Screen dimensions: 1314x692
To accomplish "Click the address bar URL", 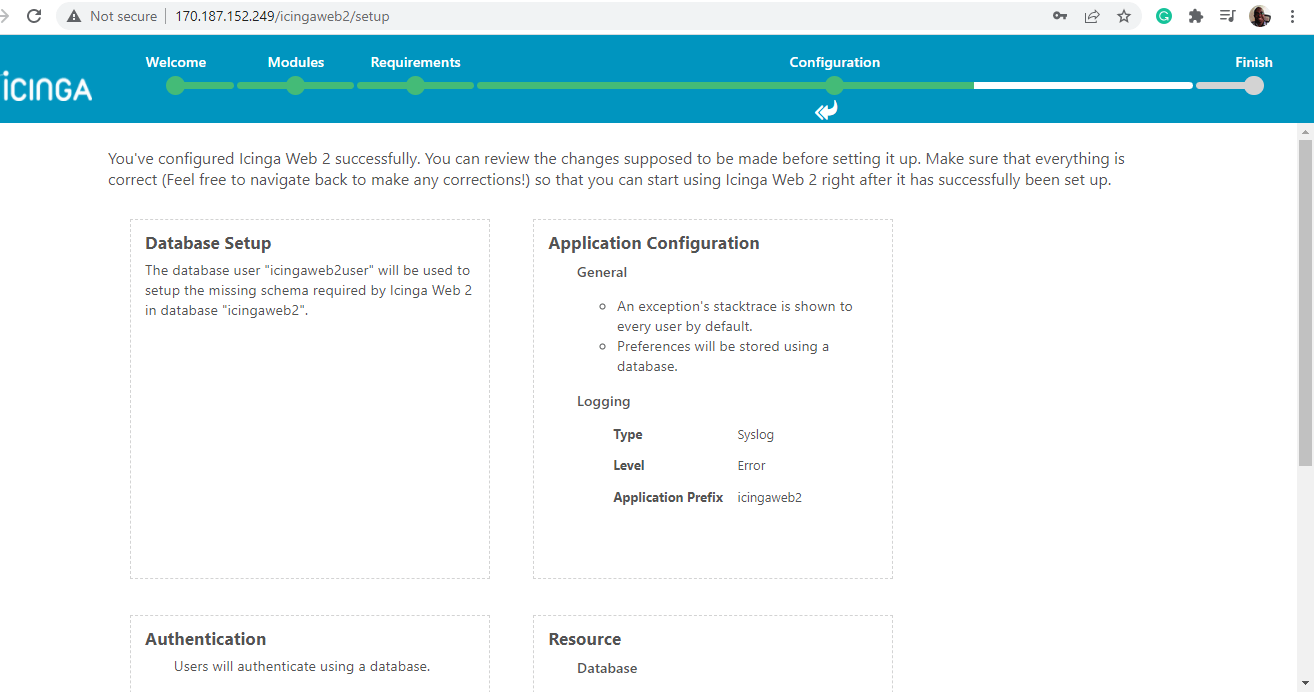I will click(x=282, y=16).
